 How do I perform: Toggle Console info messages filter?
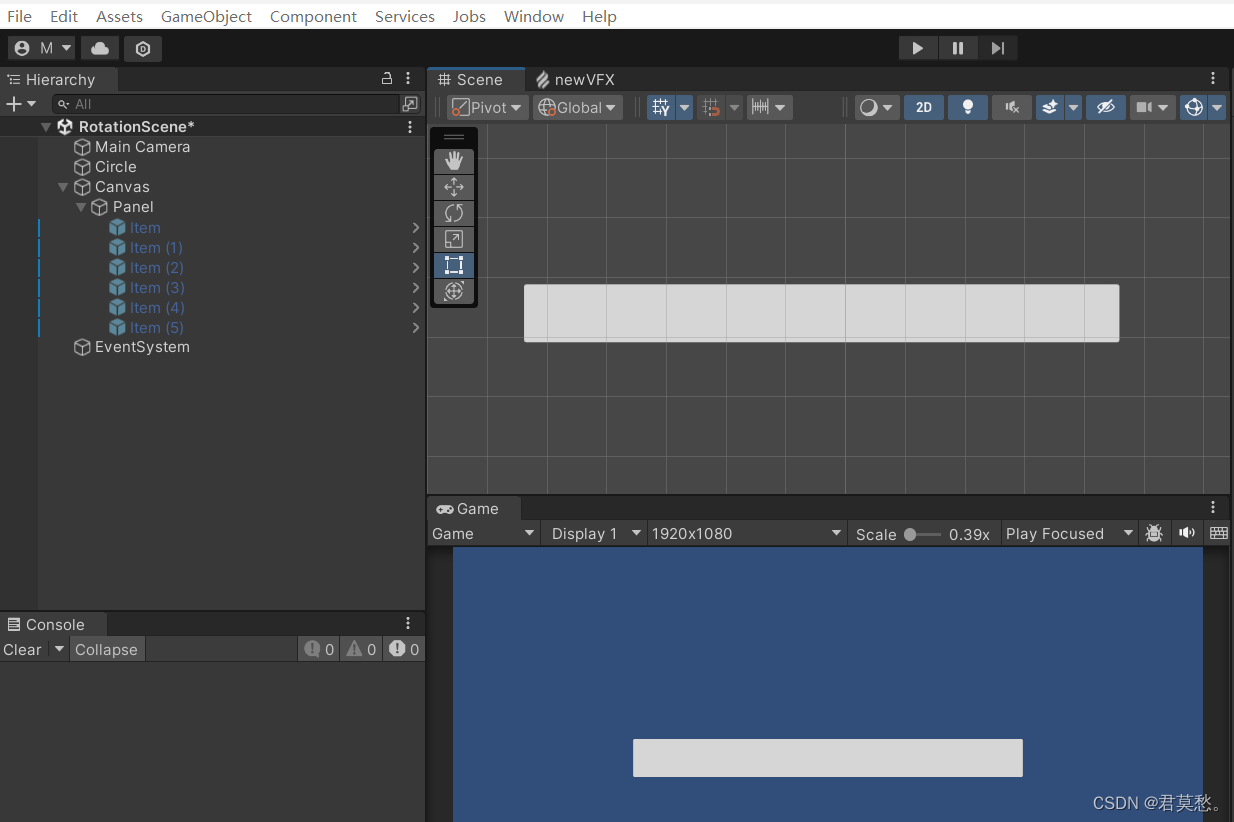click(320, 650)
